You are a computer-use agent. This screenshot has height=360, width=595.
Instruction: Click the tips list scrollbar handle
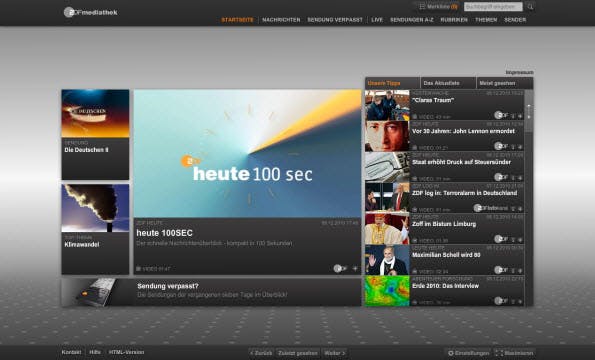click(x=529, y=111)
